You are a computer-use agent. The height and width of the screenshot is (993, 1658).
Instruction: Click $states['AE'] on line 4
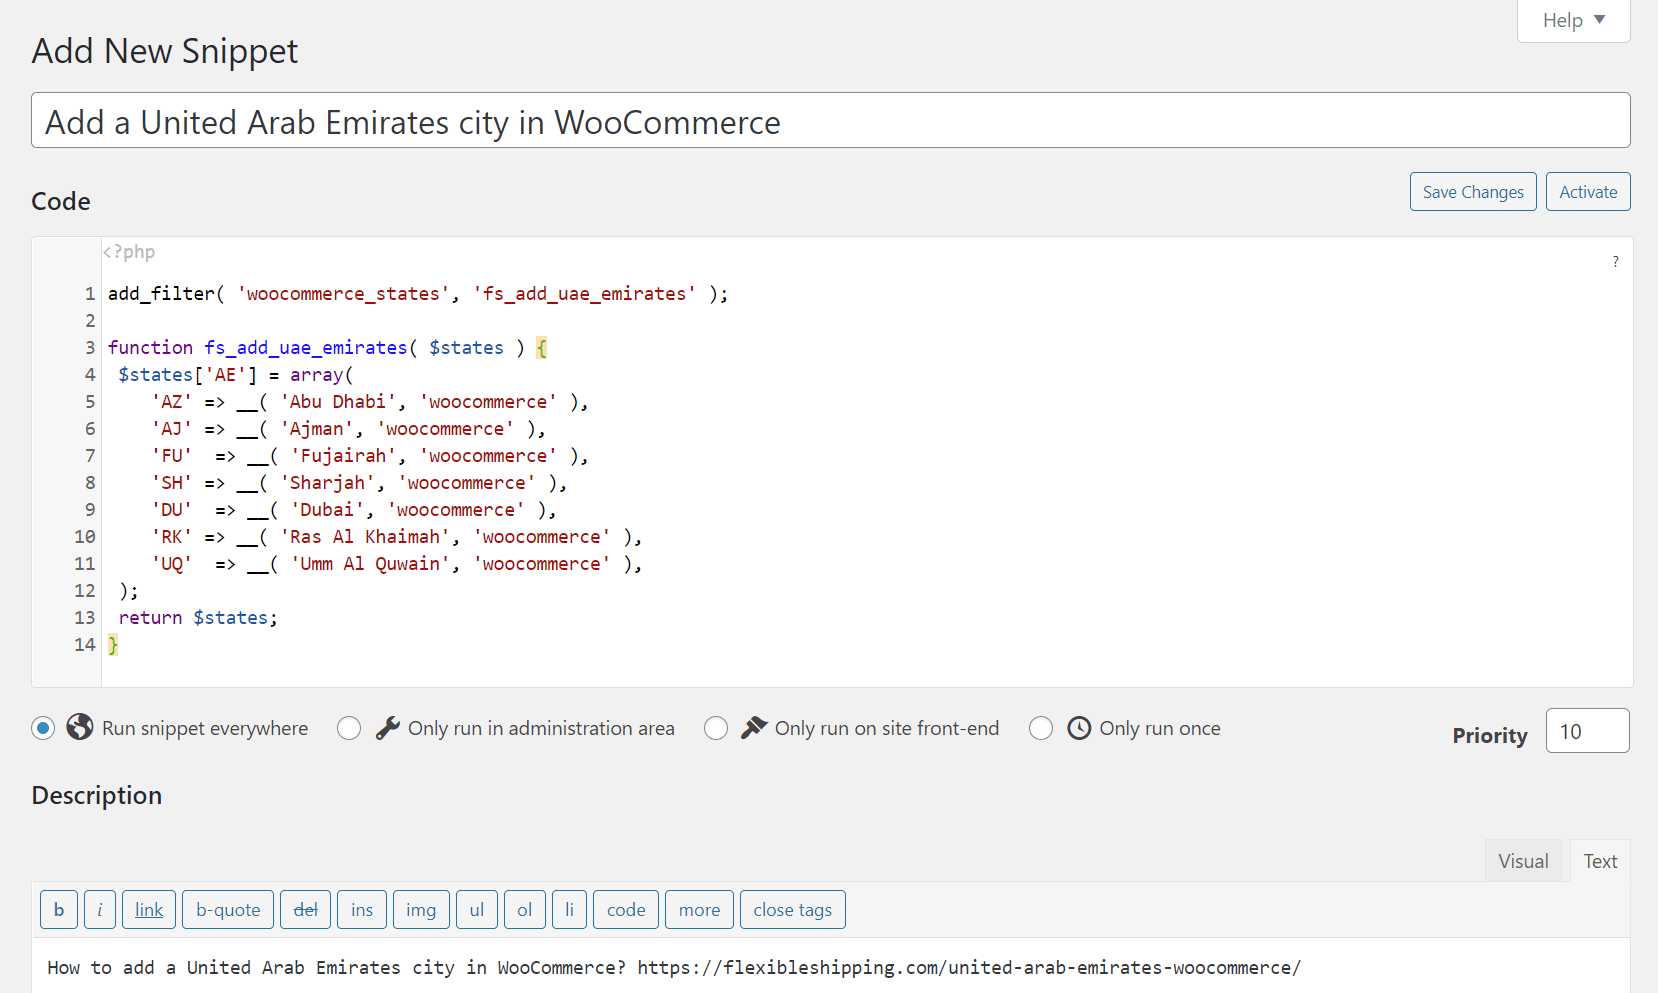[x=188, y=375]
